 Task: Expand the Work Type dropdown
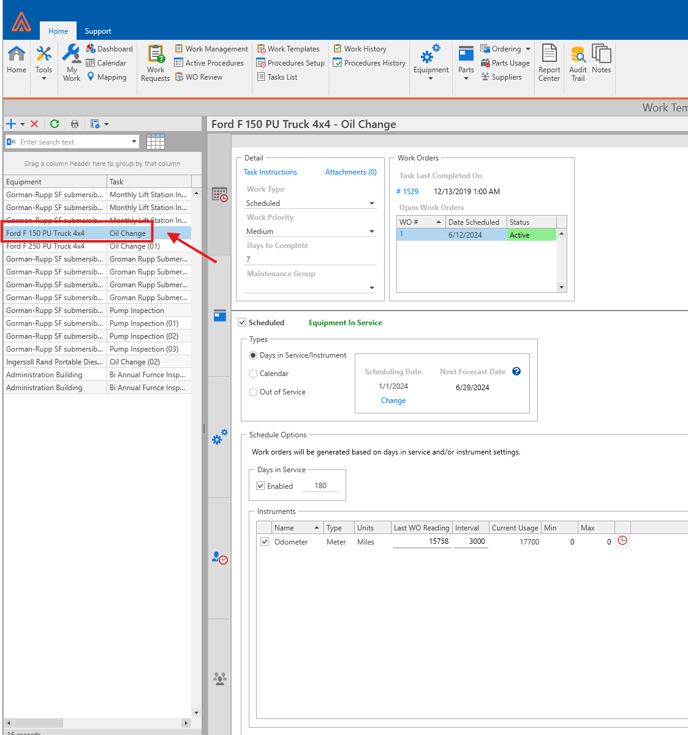coord(372,203)
